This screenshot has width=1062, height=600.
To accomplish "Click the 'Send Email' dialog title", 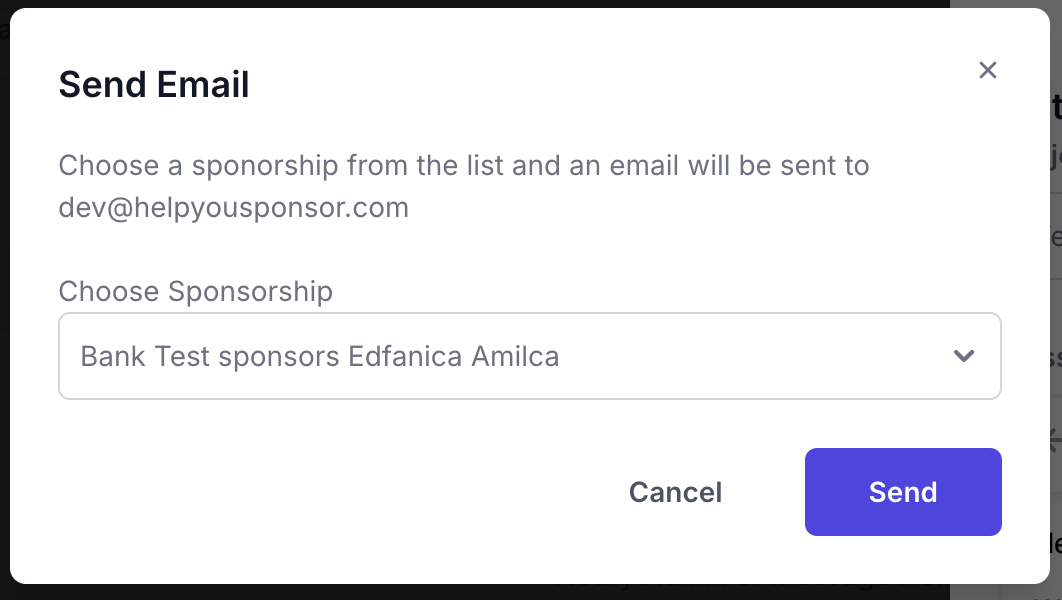I will click(154, 85).
